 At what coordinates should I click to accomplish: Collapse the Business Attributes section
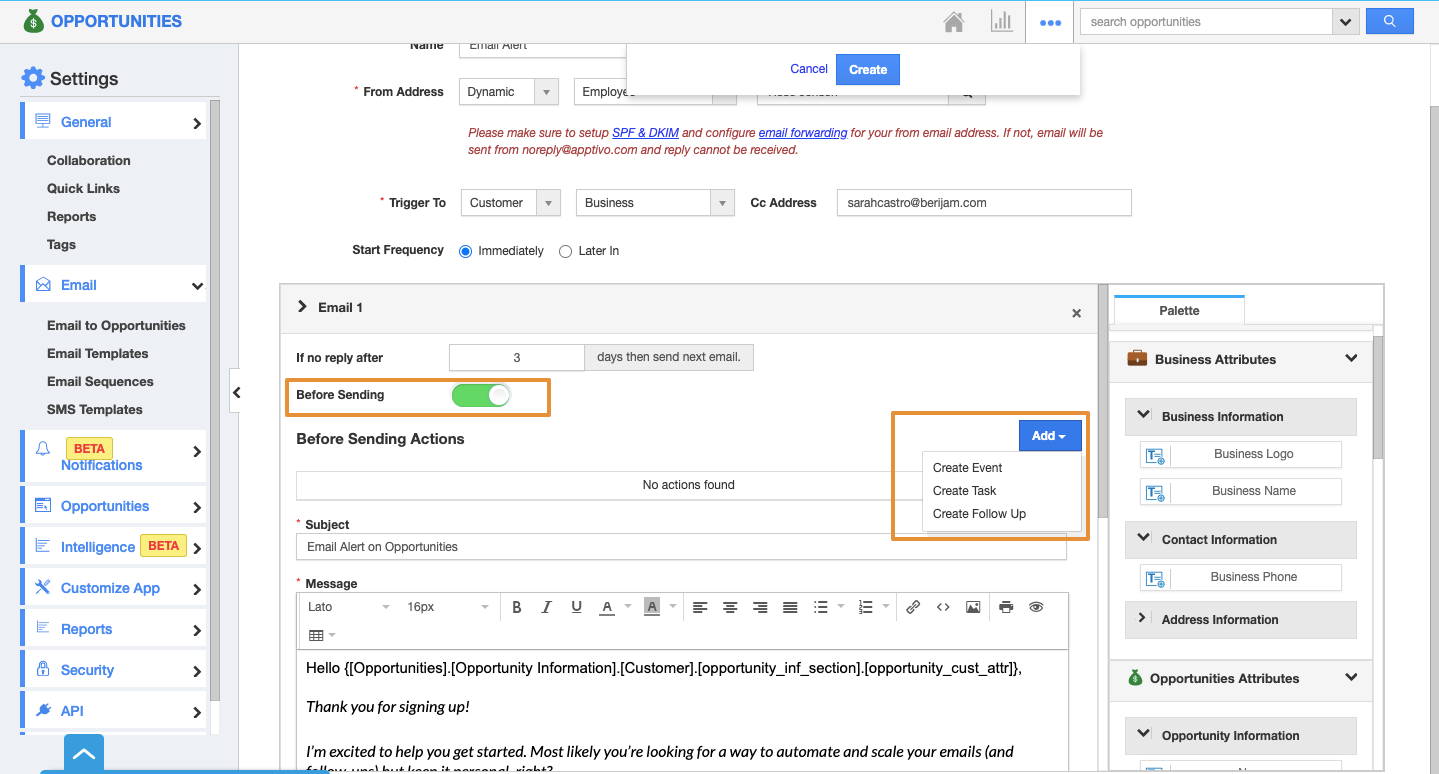[x=1351, y=359]
